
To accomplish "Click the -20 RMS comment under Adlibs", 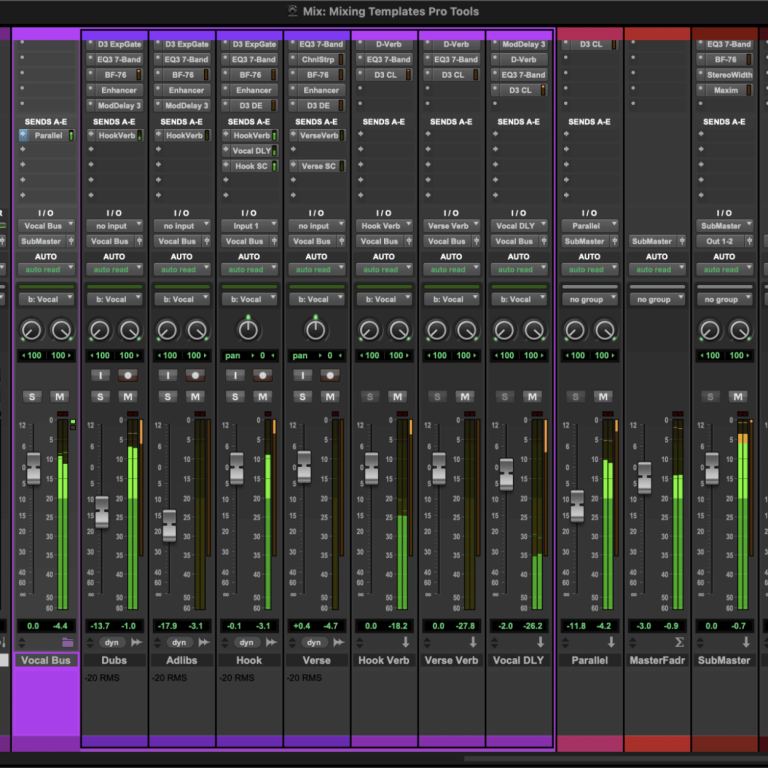I will [170, 678].
